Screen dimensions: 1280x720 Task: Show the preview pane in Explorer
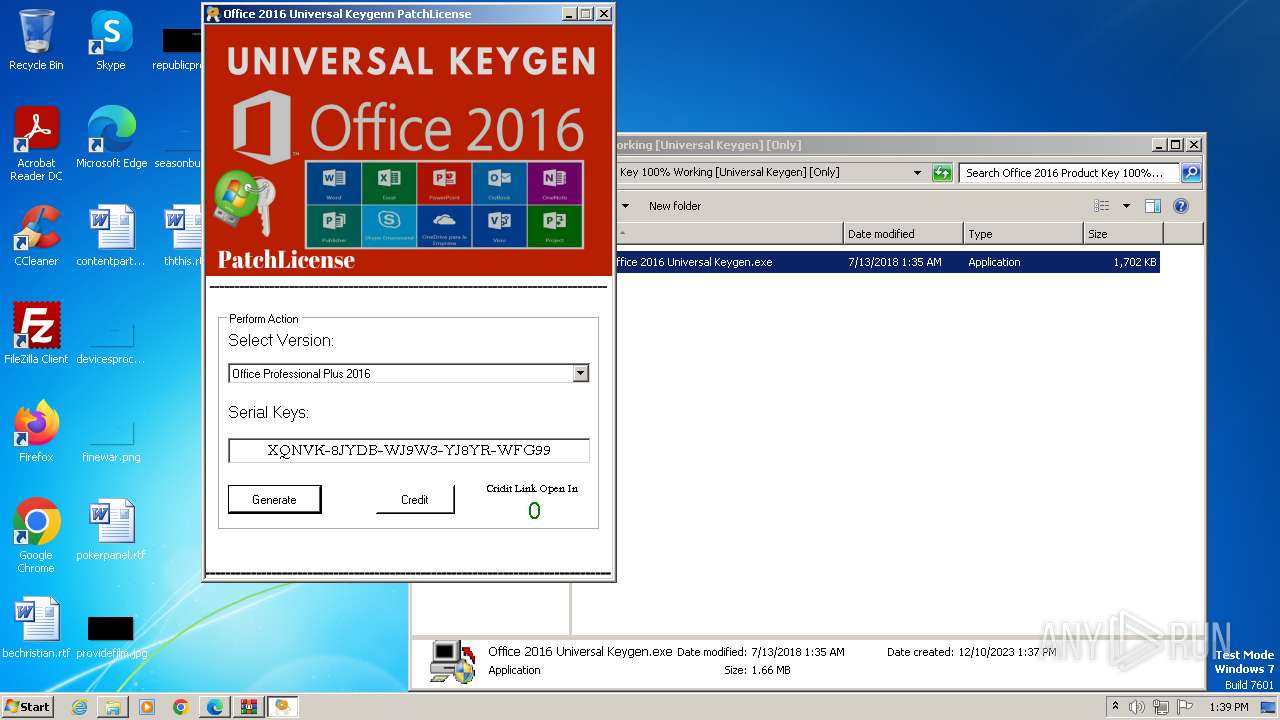click(x=1153, y=206)
